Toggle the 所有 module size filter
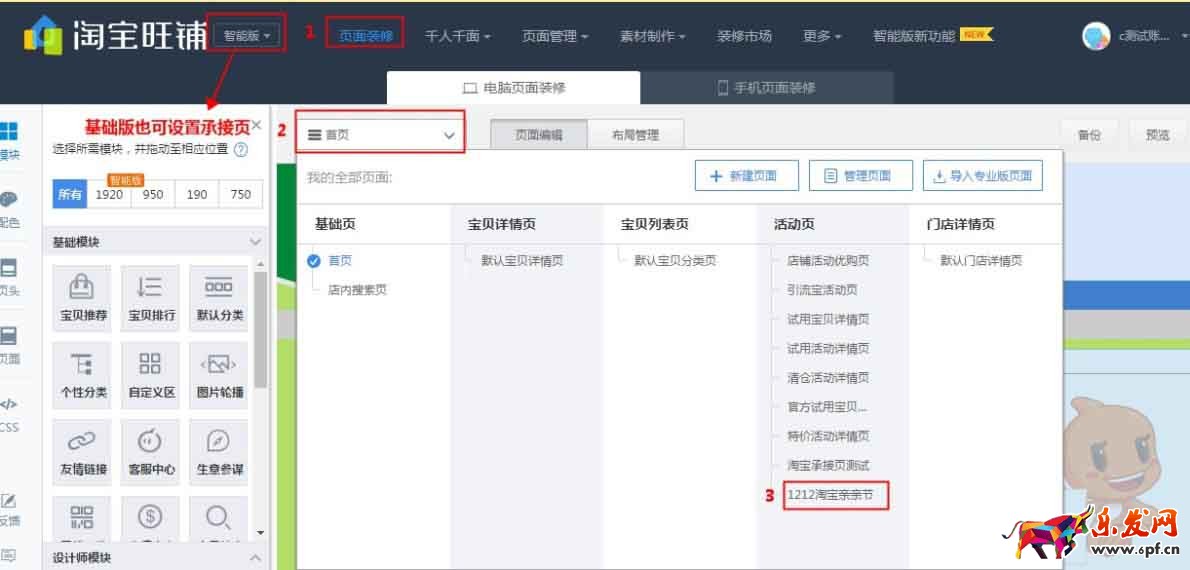 (x=70, y=195)
